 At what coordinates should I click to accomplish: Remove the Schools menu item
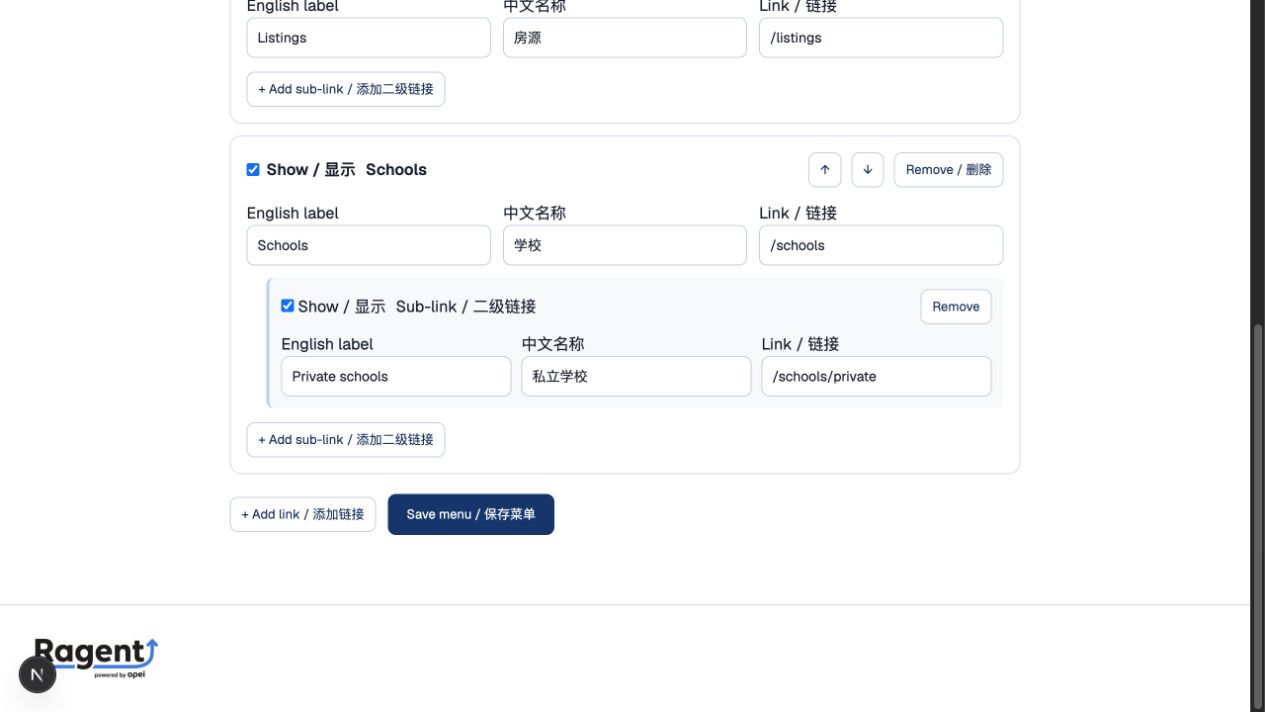click(x=948, y=170)
